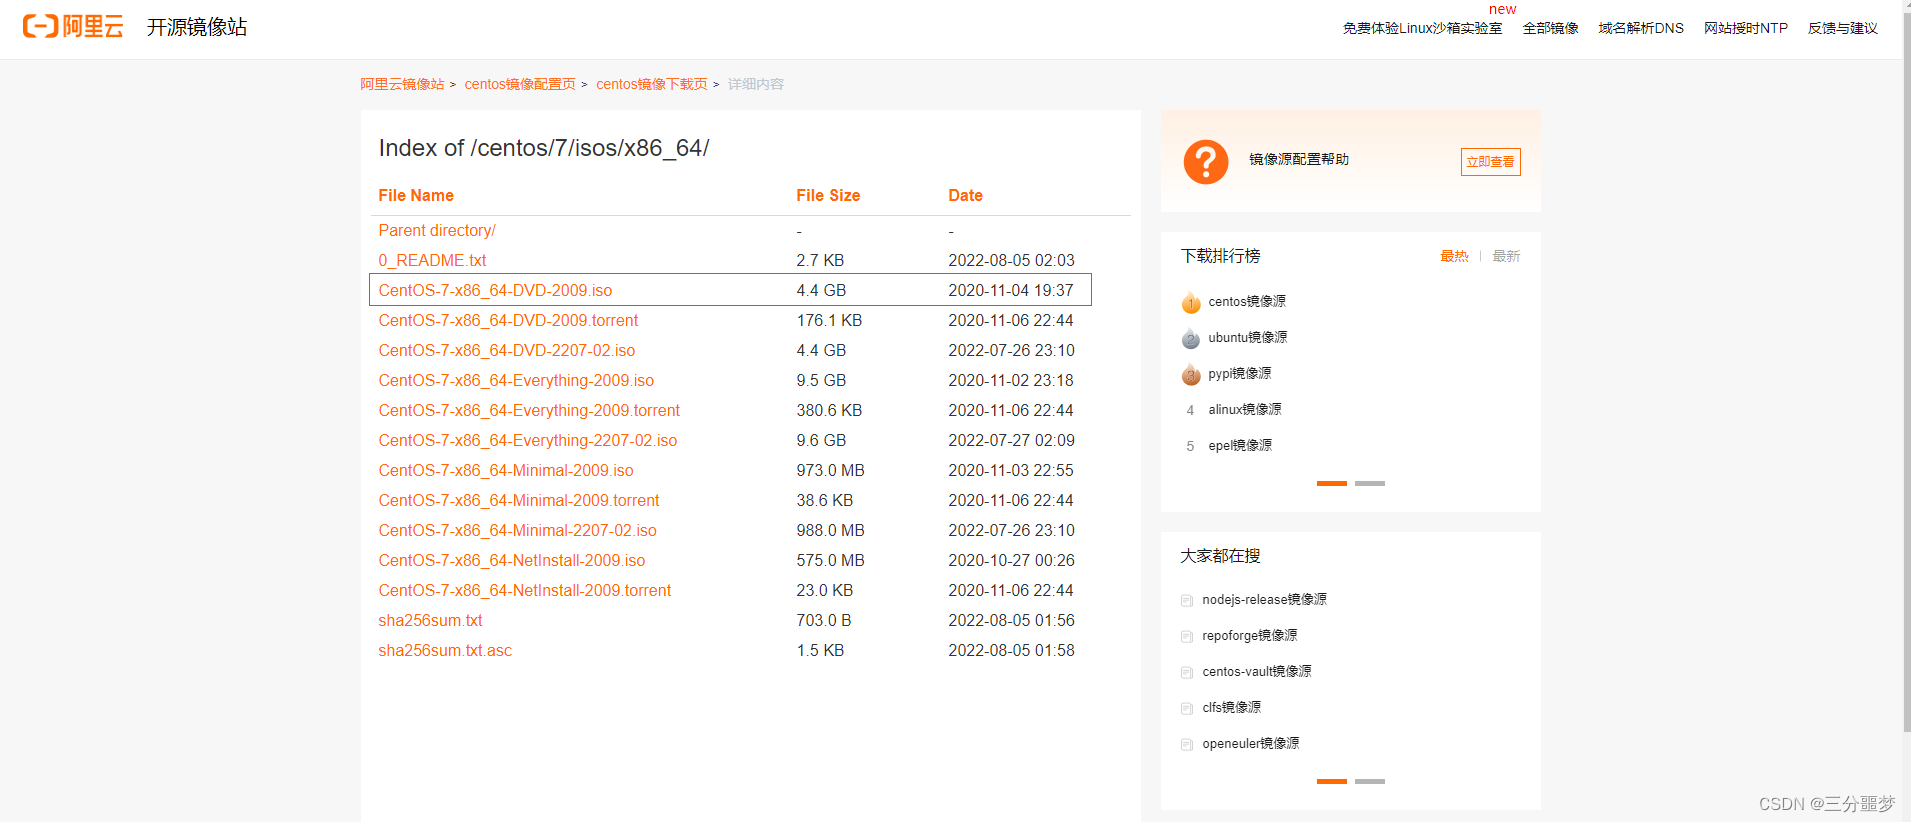Click the date 2020-11-04 19:37
Image resolution: width=1911 pixels, height=822 pixels.
click(1011, 290)
